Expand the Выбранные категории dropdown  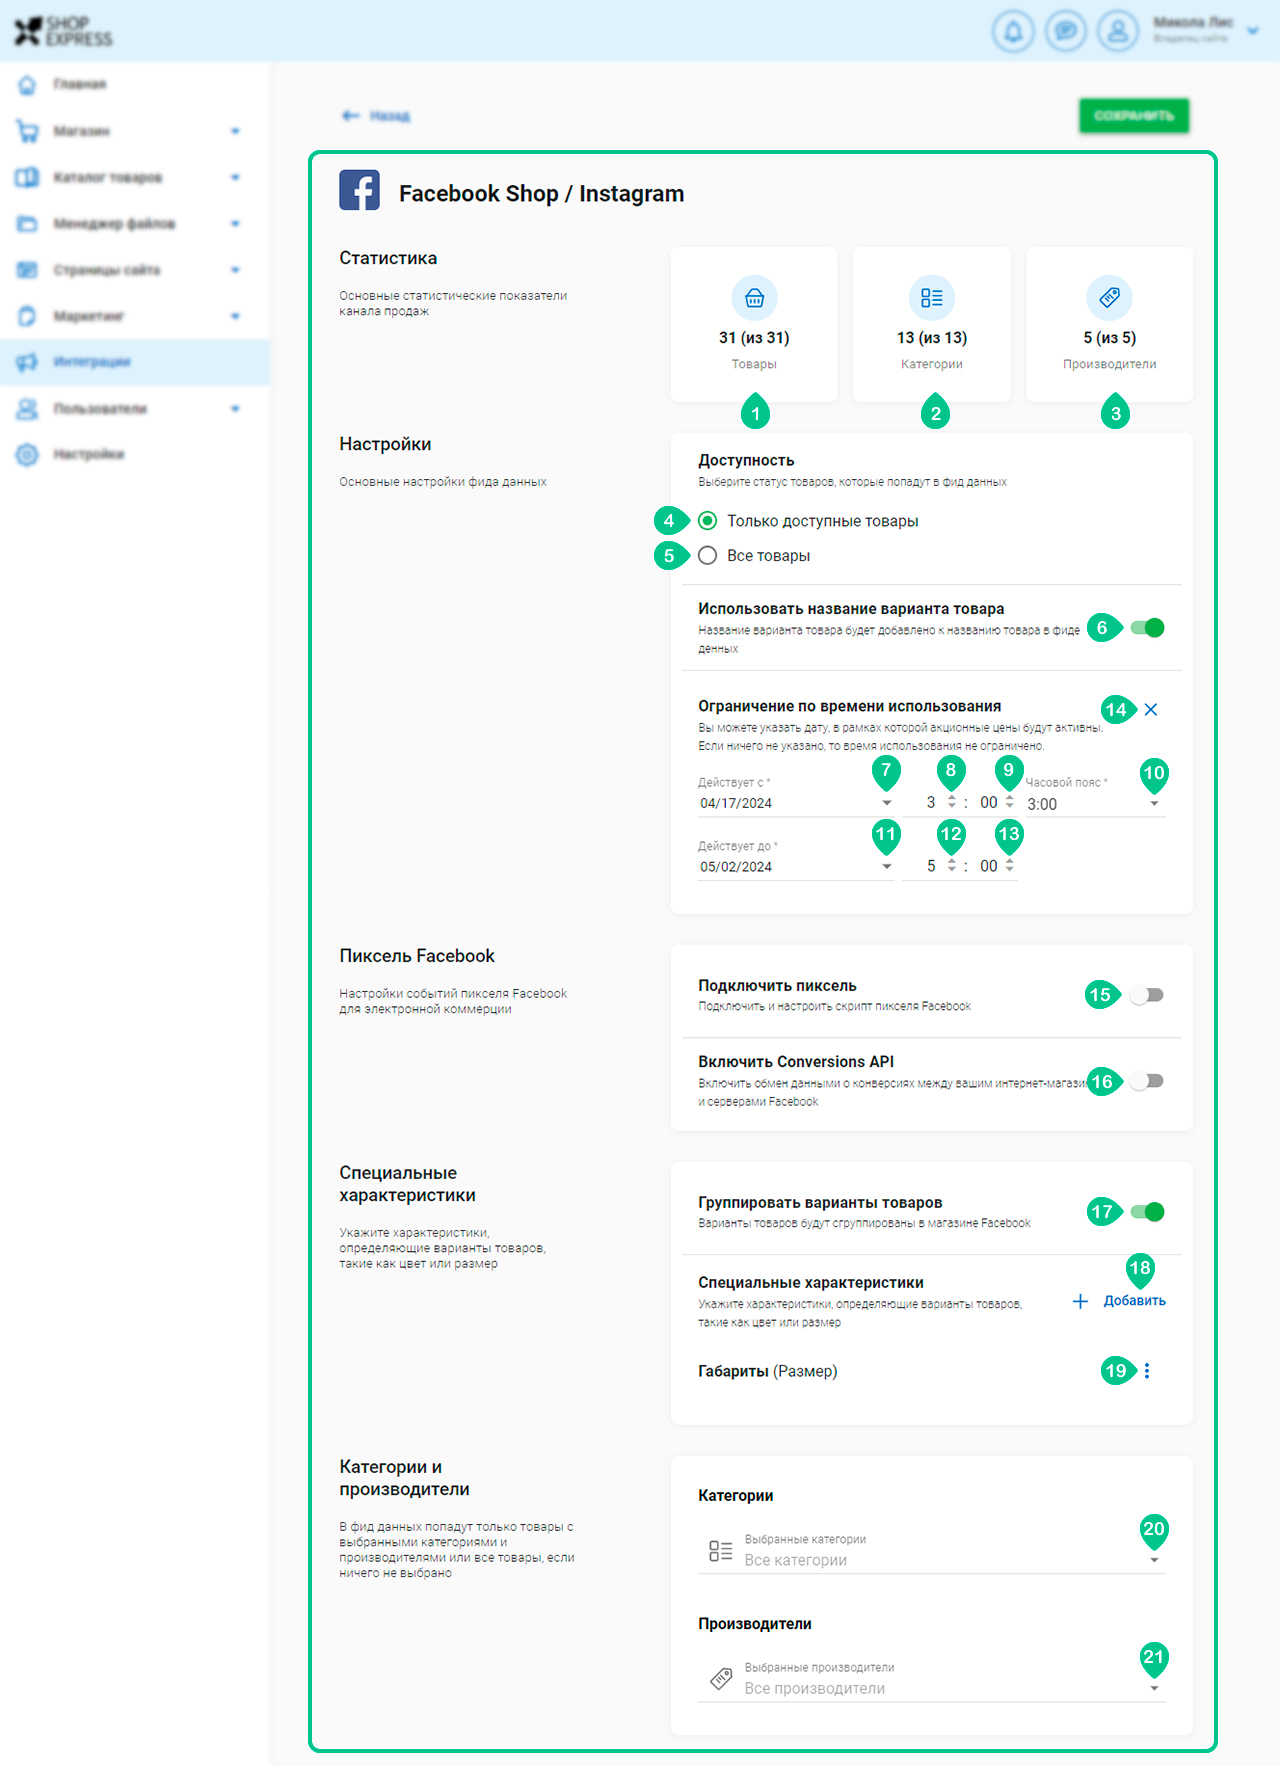pos(1154,1560)
